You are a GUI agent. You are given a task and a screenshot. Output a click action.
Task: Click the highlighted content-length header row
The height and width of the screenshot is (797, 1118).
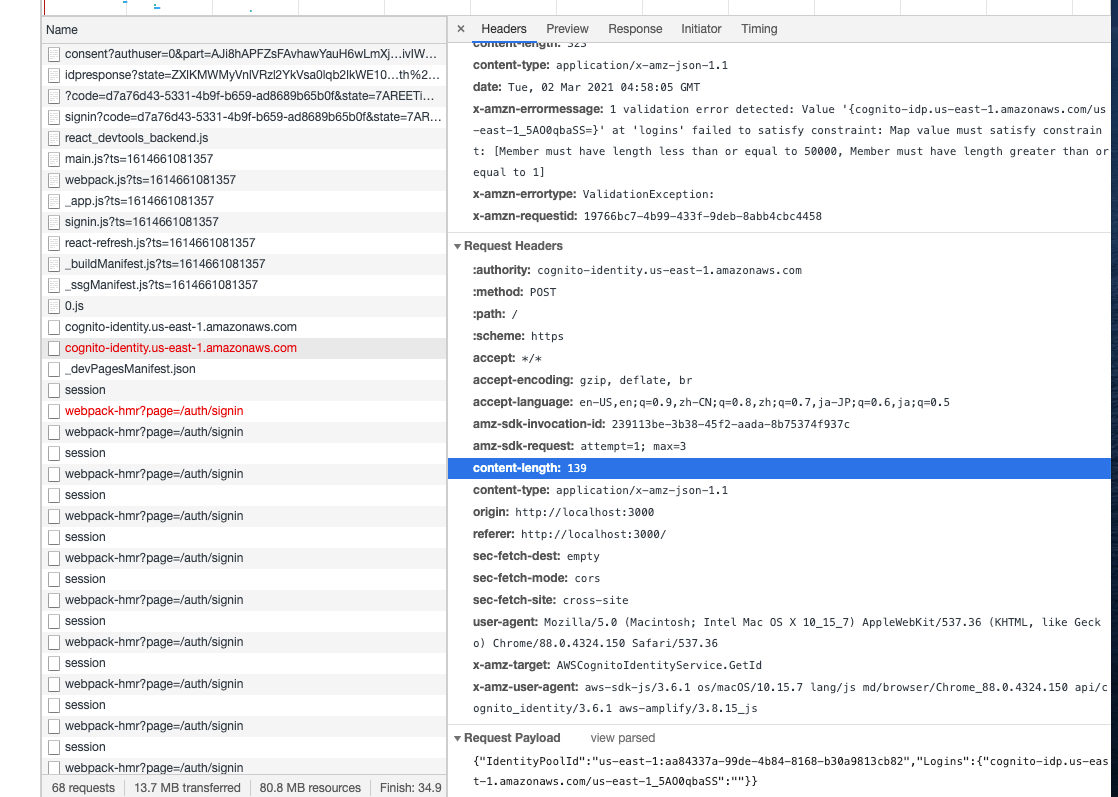pos(520,468)
